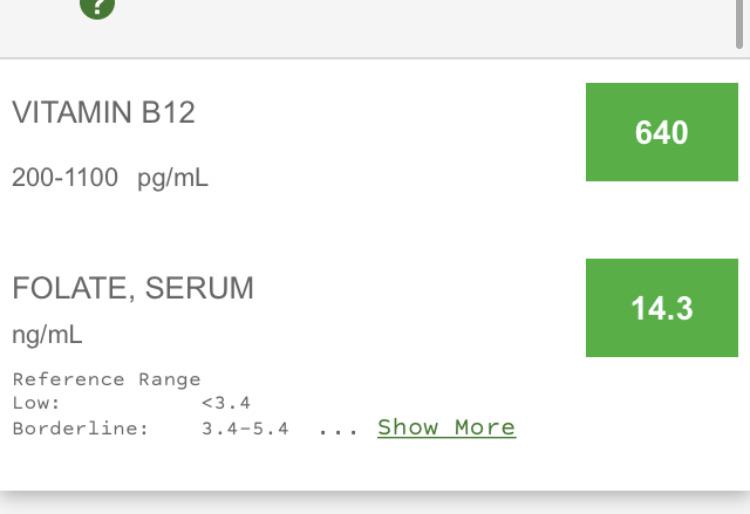The image size is (750, 514).
Task: Click the Reference Range heading
Action: pos(106,379)
